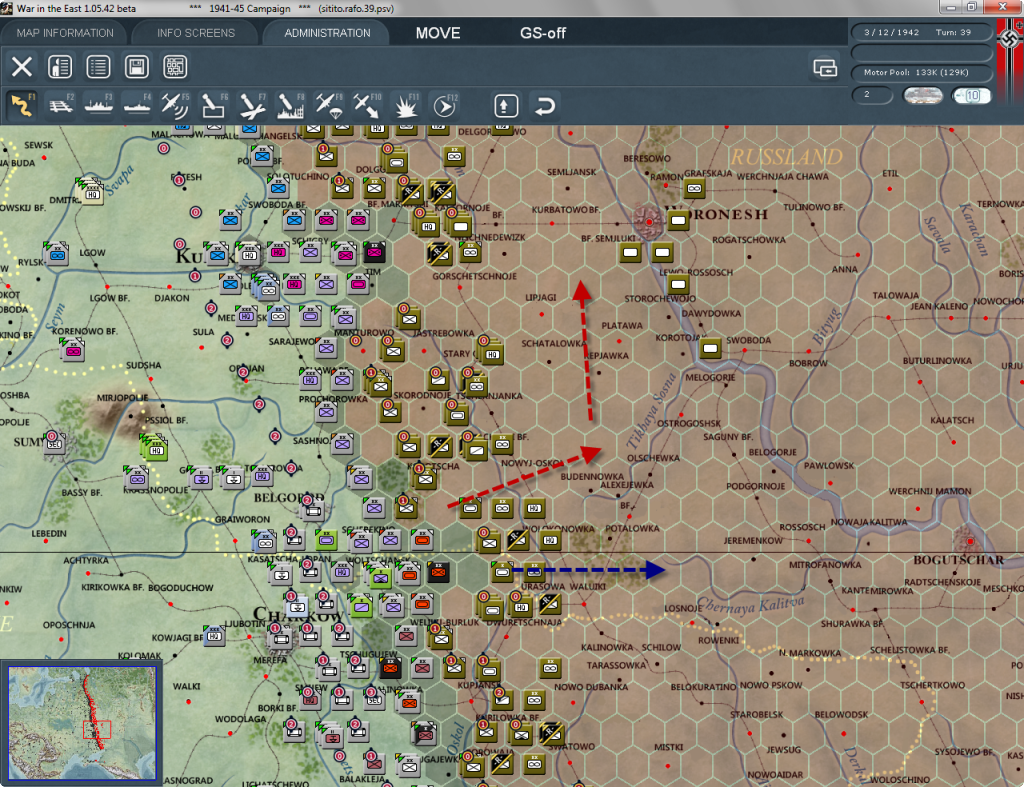This screenshot has height=787, width=1024.
Task: Select the German unit on KURSK city
Action: click(249, 253)
